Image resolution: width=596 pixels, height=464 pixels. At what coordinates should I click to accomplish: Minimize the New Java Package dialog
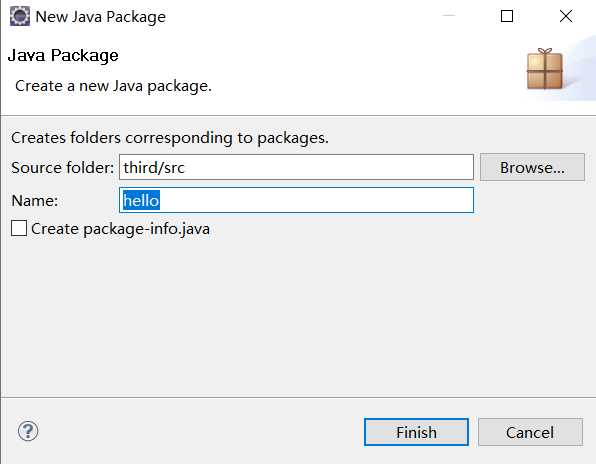coord(449,16)
